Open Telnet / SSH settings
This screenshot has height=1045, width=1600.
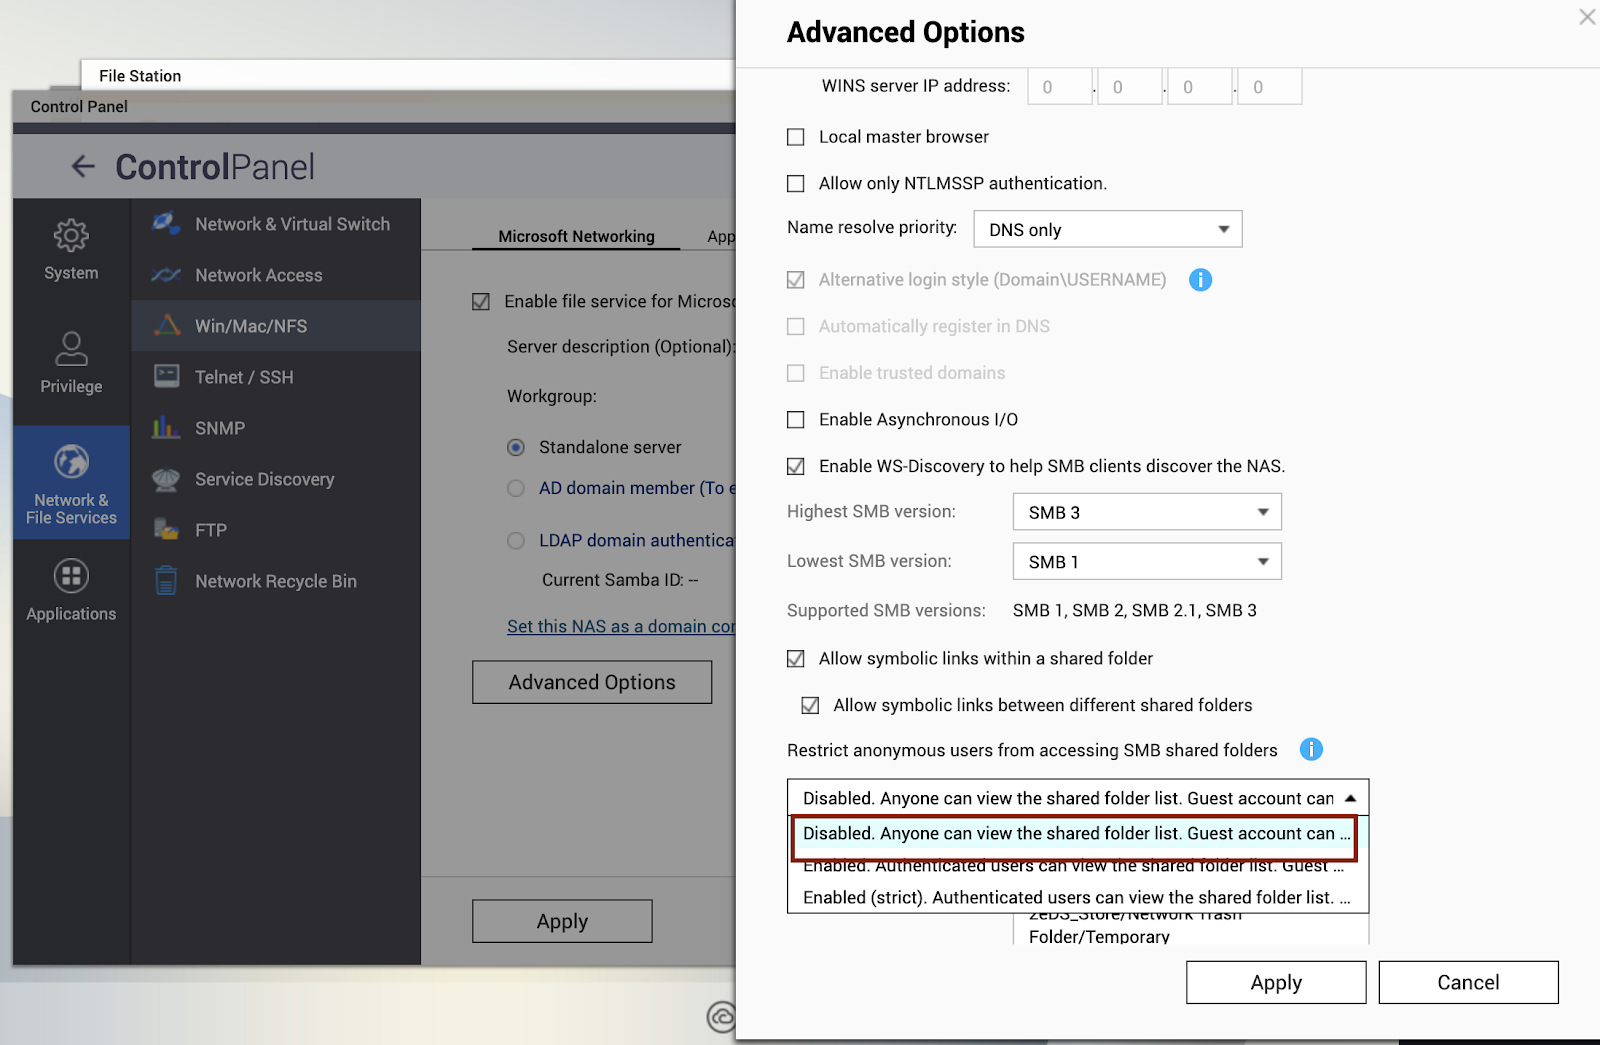coord(244,376)
